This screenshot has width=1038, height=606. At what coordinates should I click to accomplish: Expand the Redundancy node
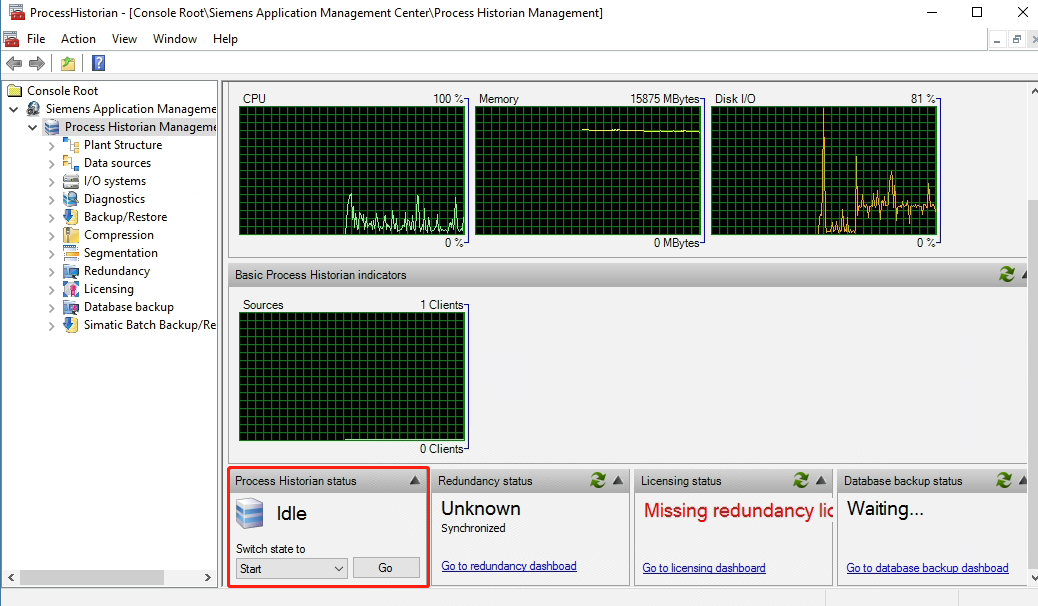coord(52,272)
